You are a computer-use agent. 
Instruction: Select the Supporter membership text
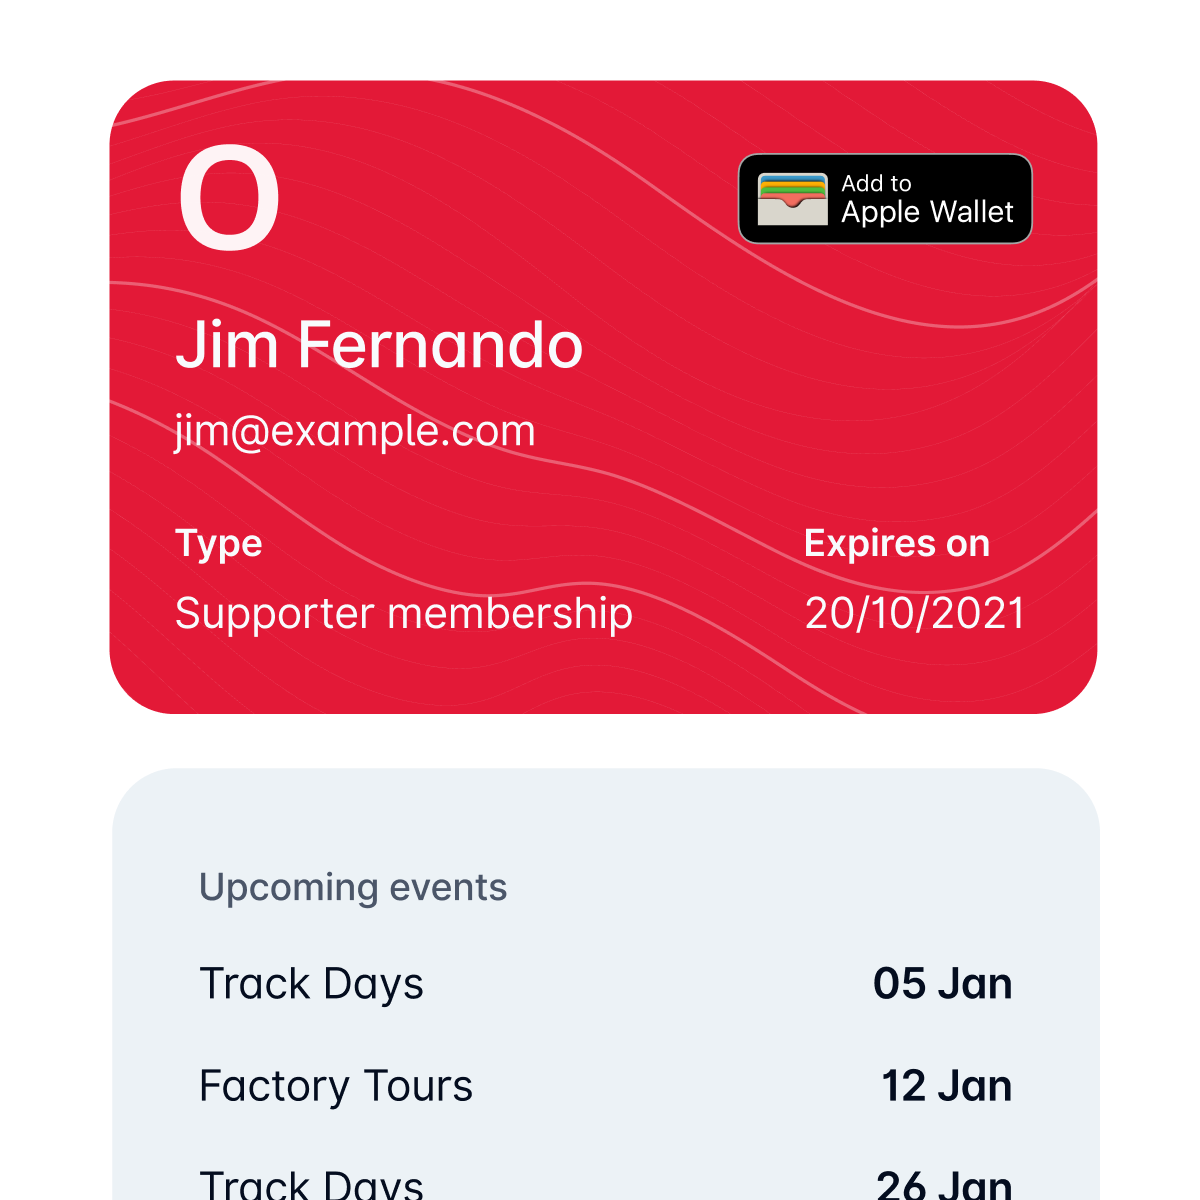click(x=404, y=613)
